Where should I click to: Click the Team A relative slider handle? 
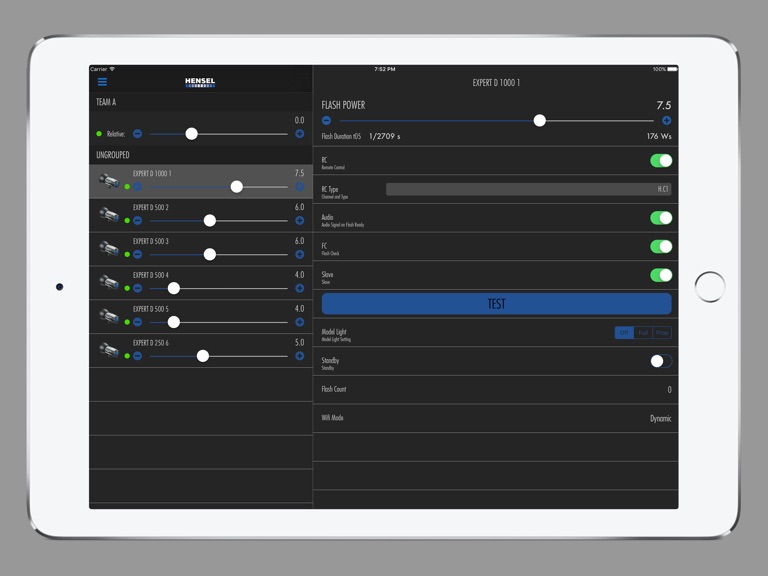[192, 134]
